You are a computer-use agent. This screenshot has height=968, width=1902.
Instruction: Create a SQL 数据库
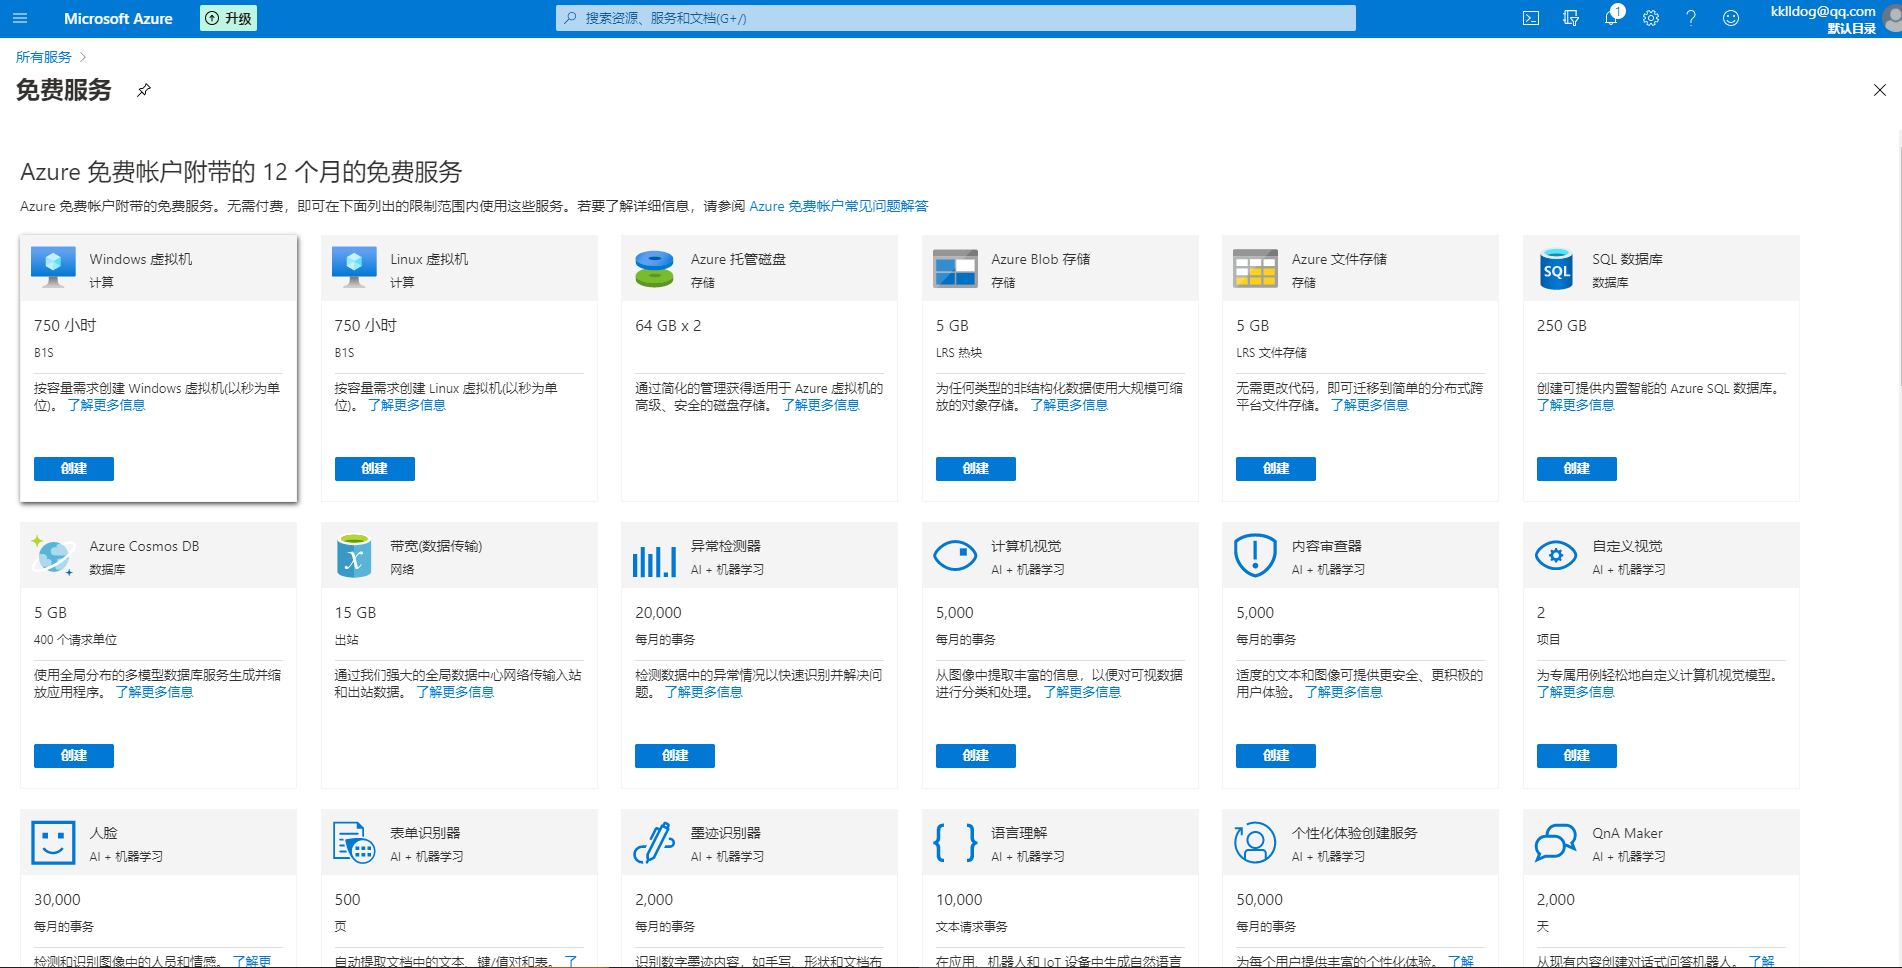(x=1576, y=469)
